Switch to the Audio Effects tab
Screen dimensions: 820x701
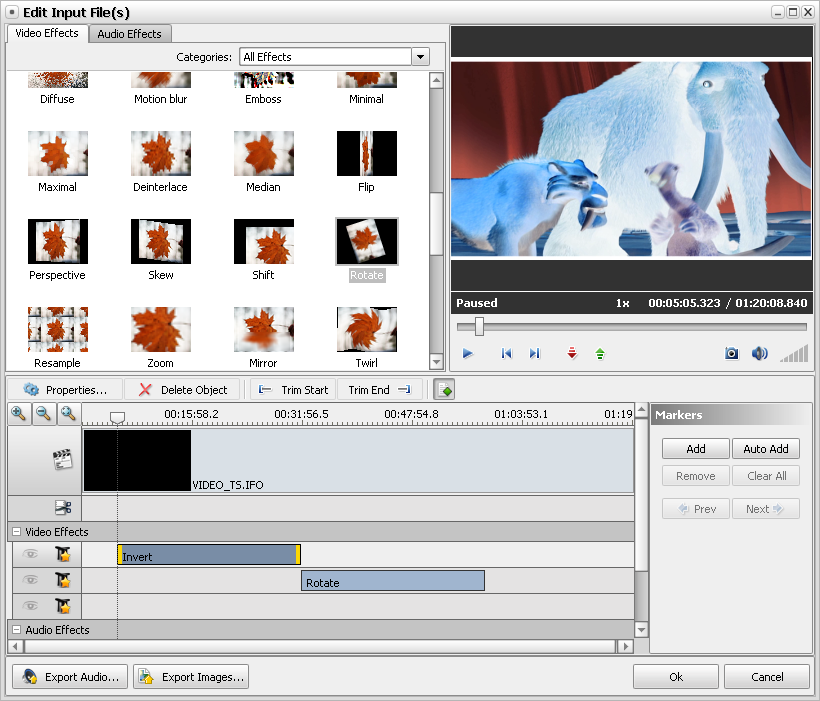click(129, 34)
